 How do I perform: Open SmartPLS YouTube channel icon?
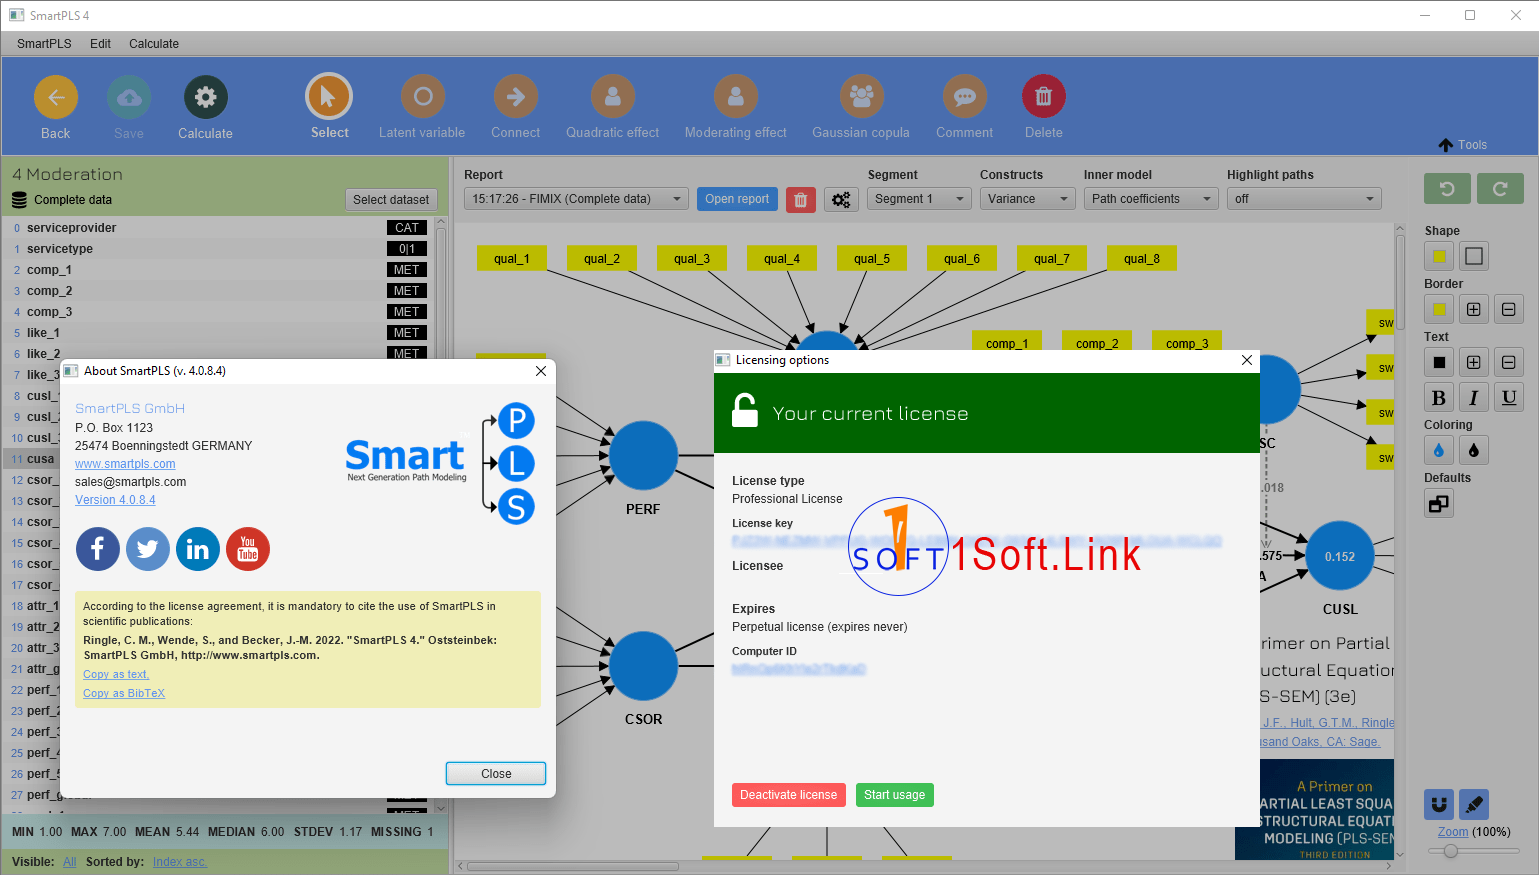pyautogui.click(x=248, y=549)
